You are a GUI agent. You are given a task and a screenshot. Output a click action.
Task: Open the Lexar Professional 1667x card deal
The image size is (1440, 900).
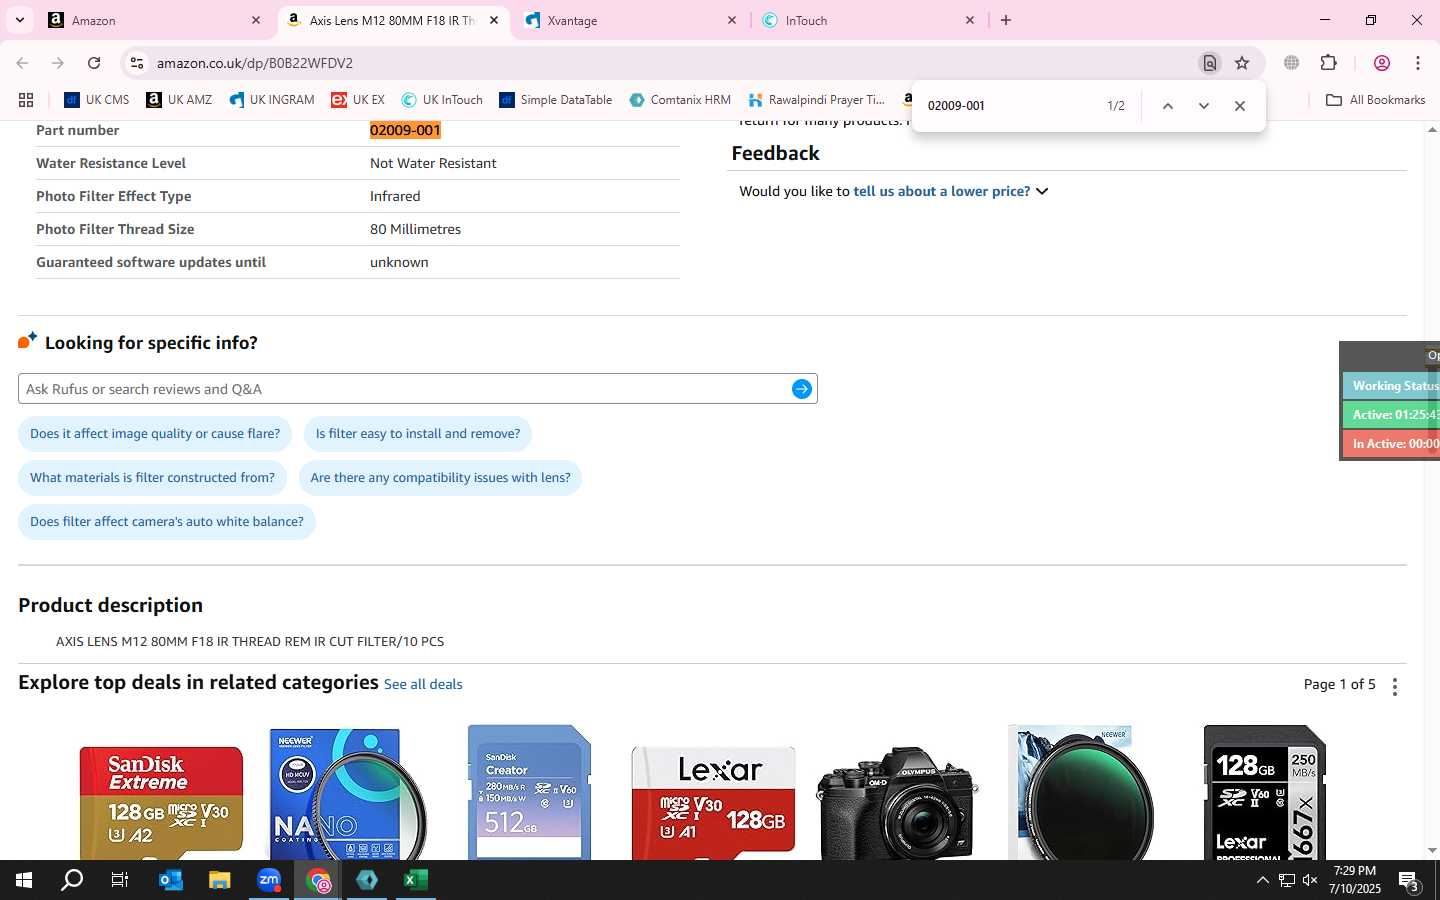pos(1265,792)
